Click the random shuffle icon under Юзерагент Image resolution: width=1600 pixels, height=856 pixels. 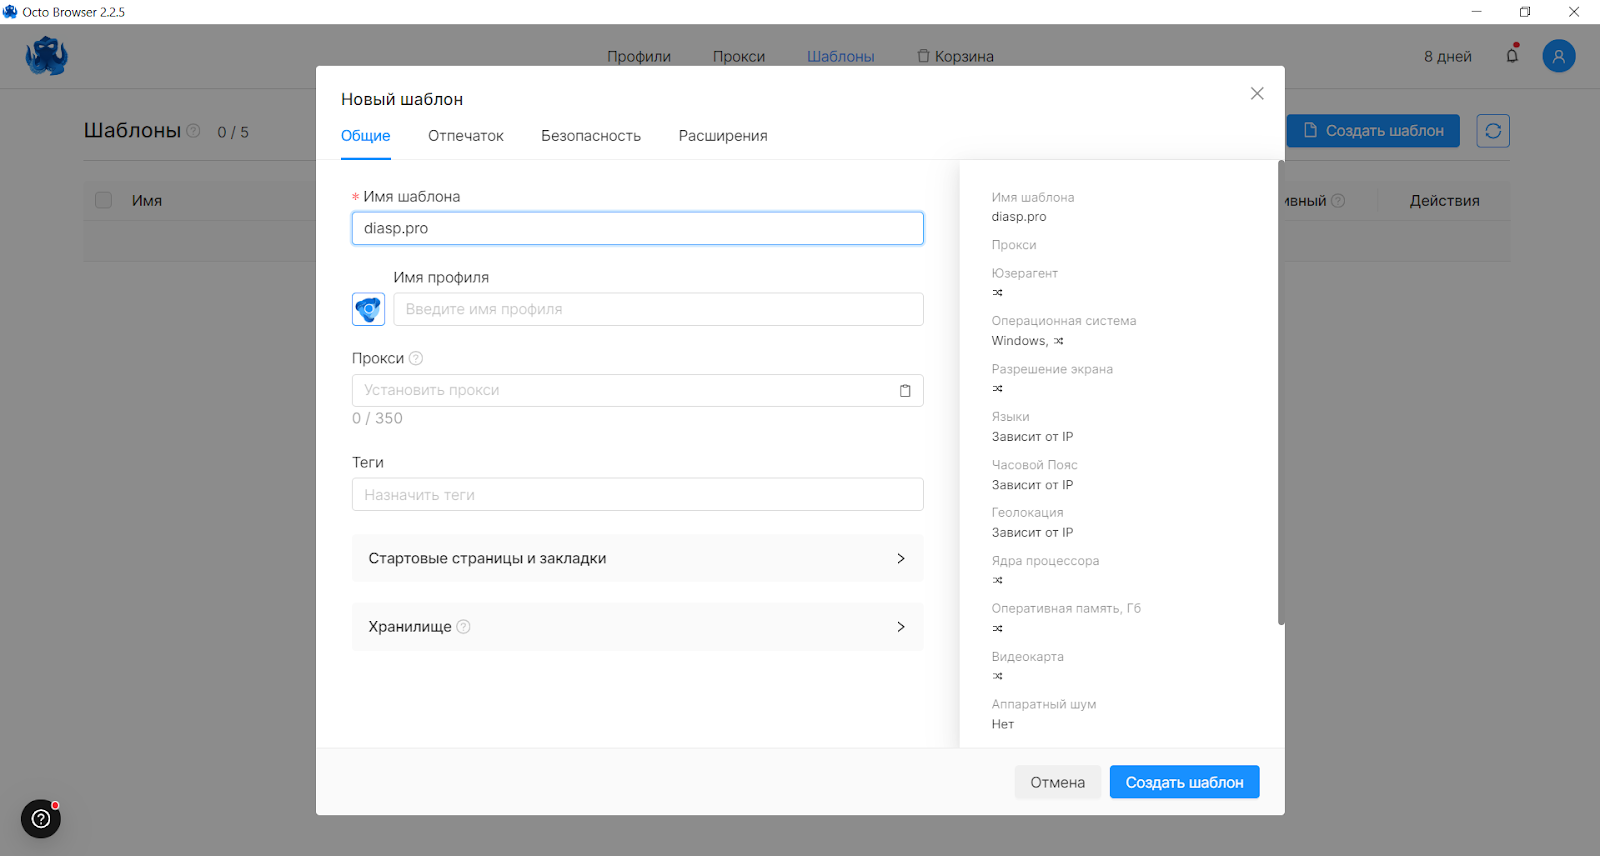997,293
